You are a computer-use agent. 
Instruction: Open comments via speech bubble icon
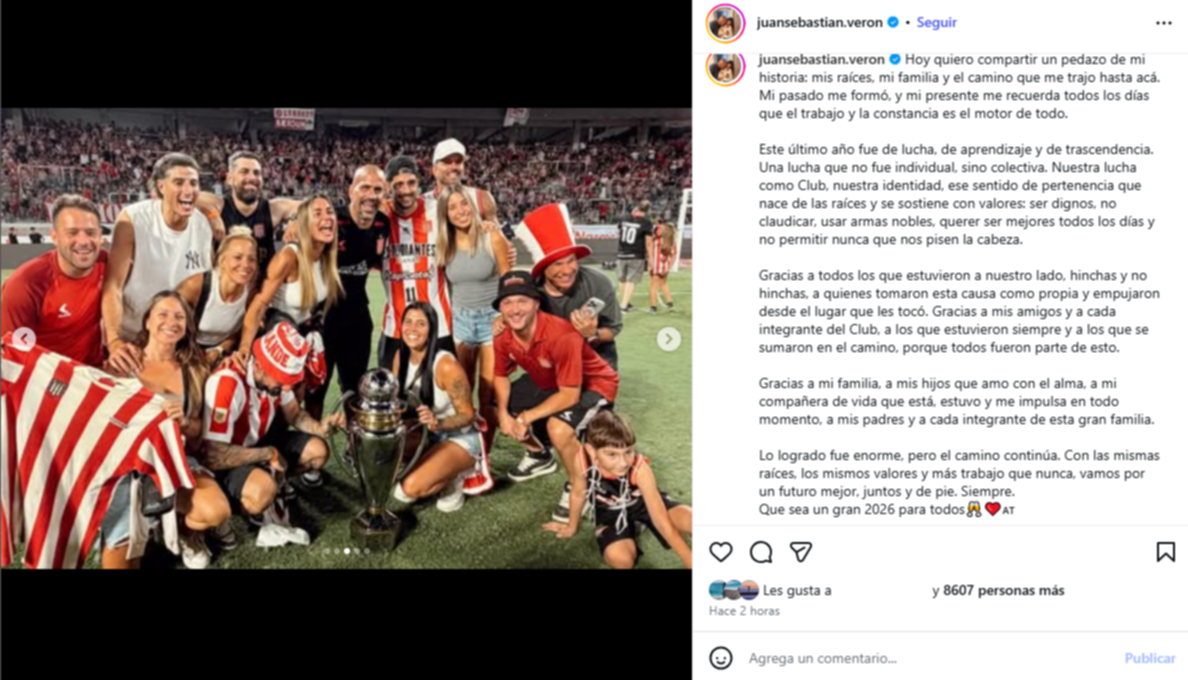761,552
